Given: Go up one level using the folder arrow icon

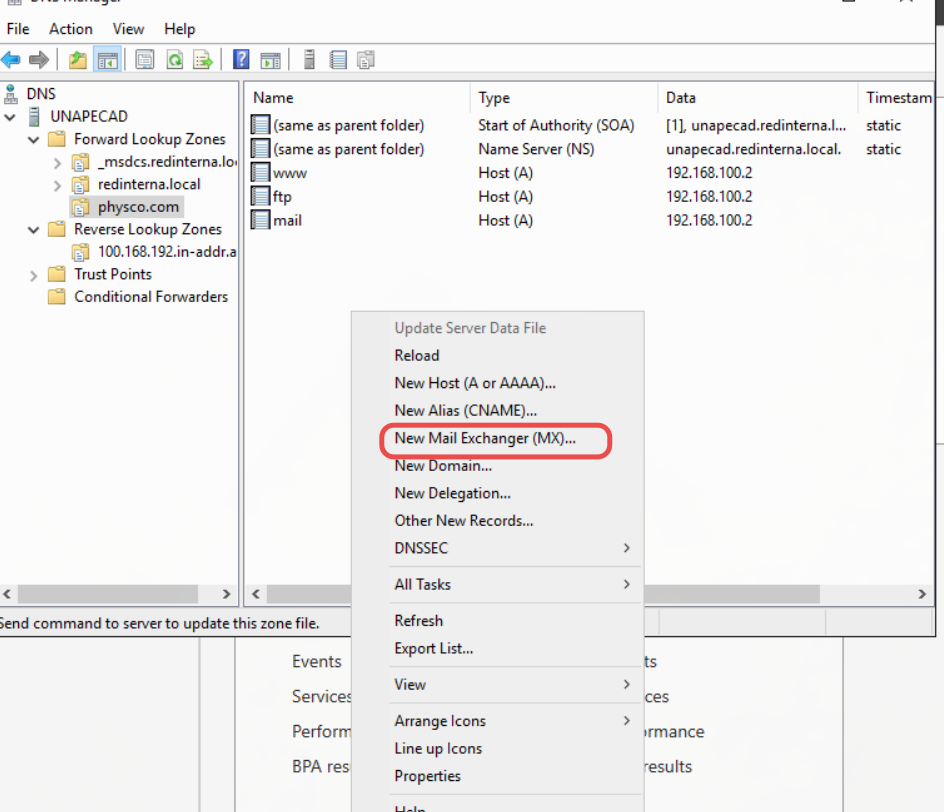Looking at the screenshot, I should 78,60.
